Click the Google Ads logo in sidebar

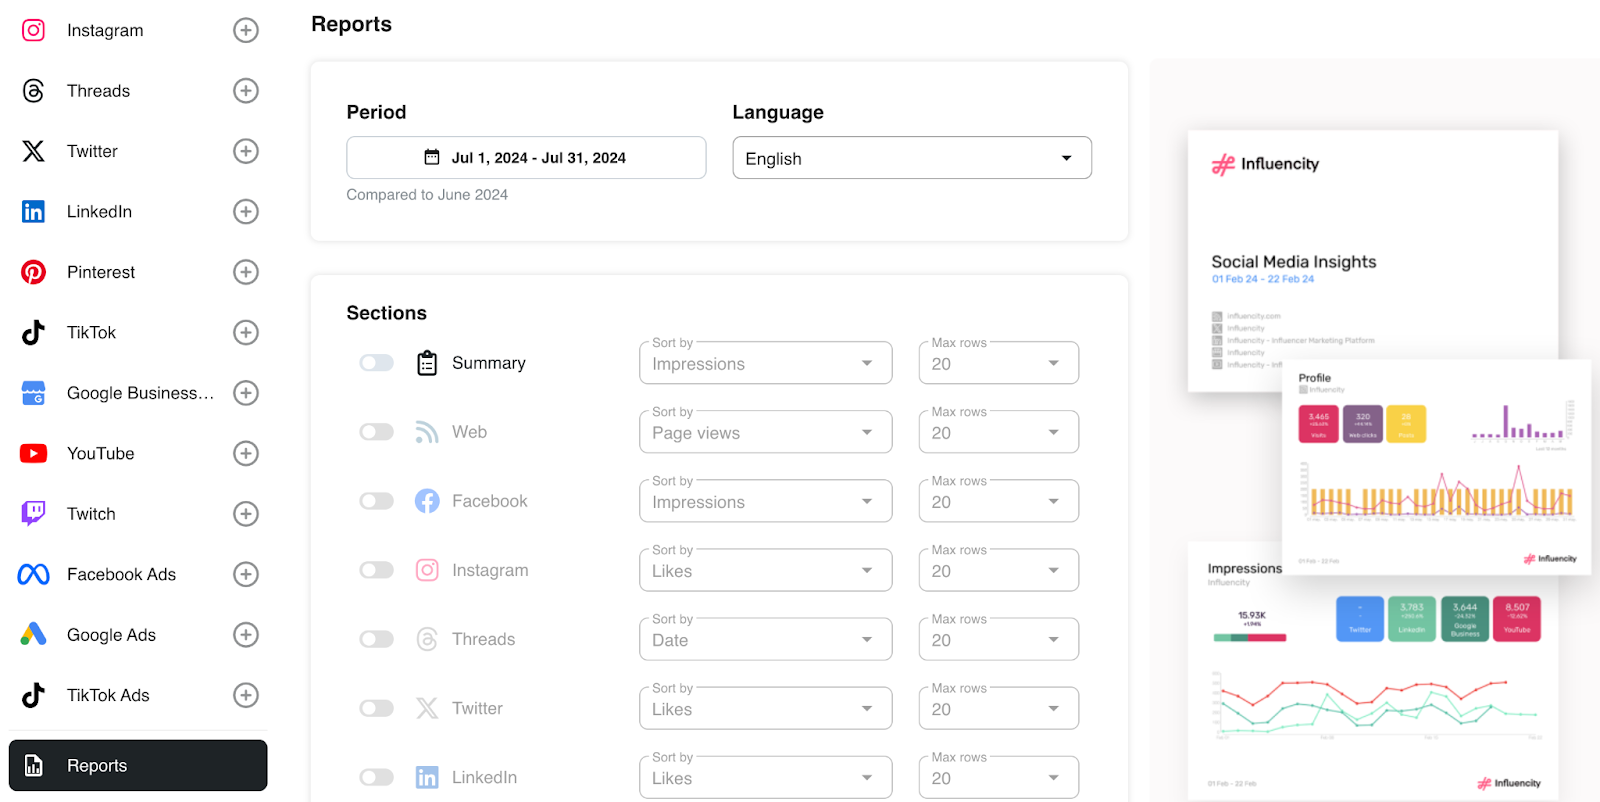pos(33,634)
